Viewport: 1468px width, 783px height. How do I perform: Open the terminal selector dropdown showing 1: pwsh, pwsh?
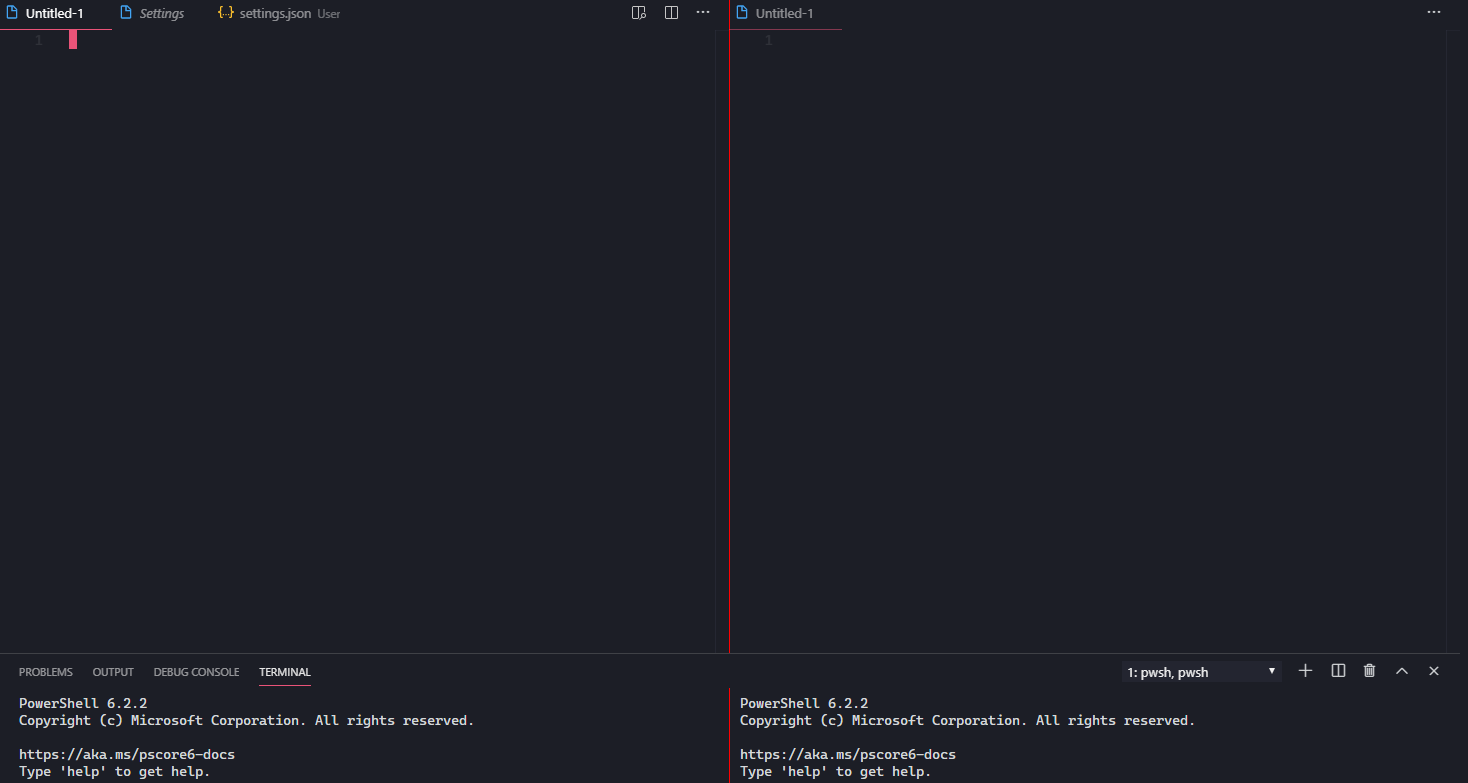[1200, 671]
